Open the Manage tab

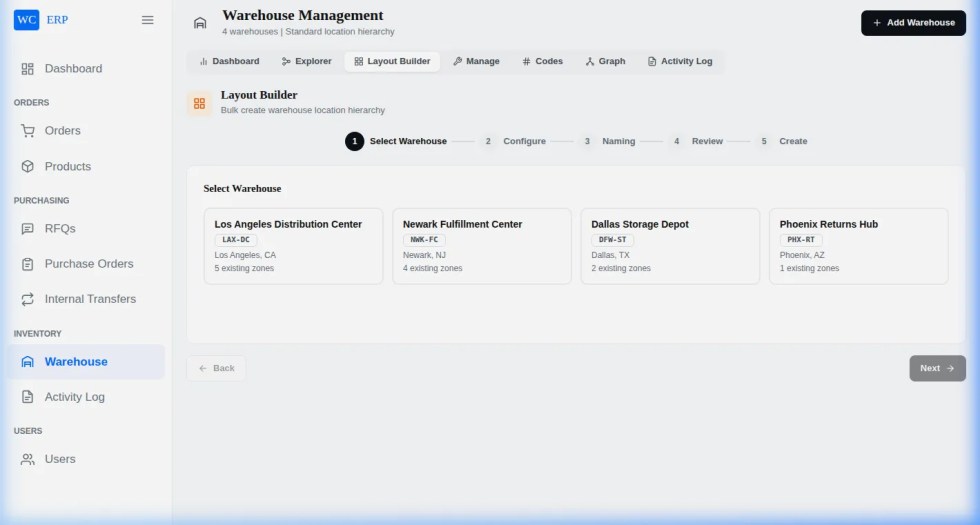tap(476, 61)
